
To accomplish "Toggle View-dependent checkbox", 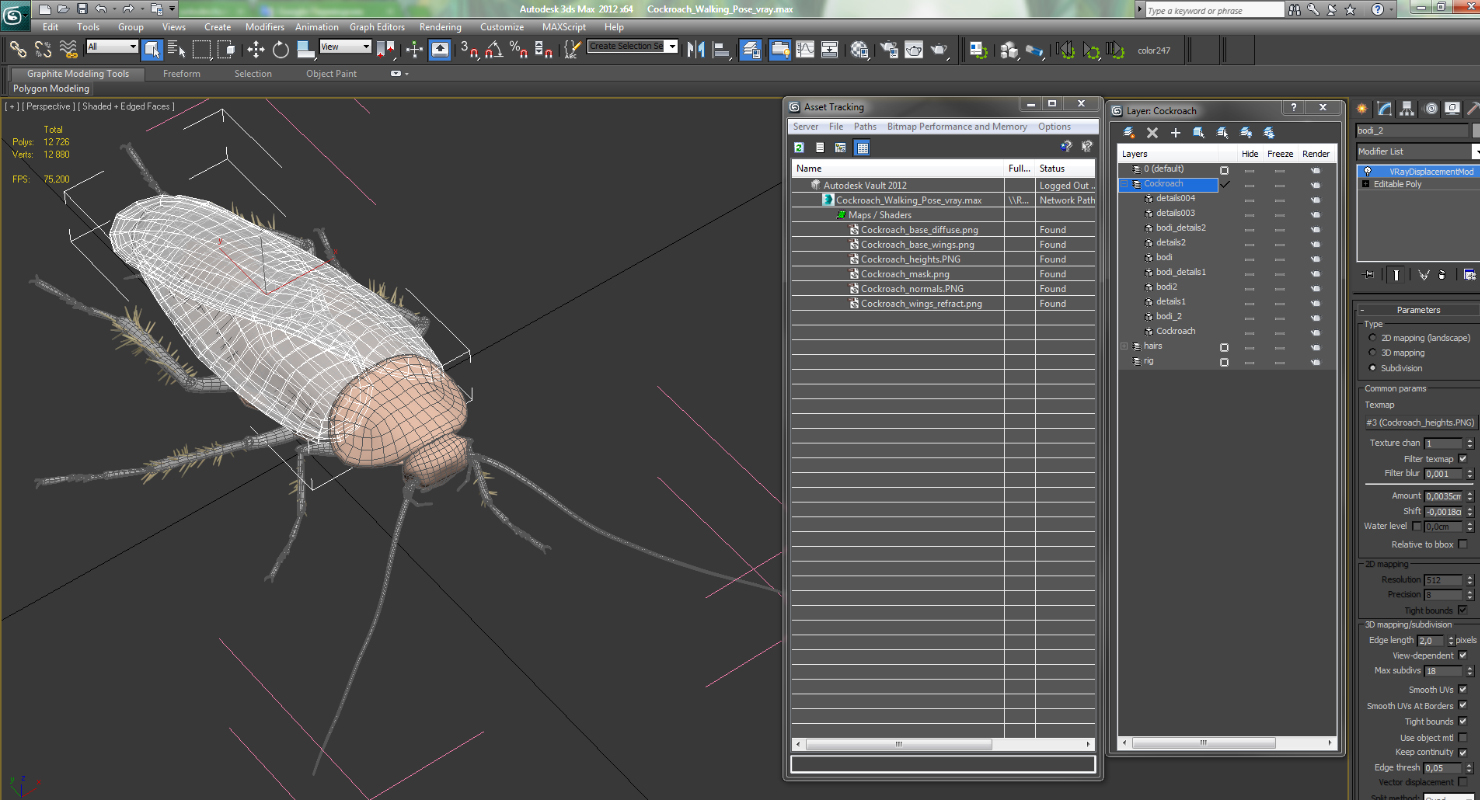I will coord(1462,655).
